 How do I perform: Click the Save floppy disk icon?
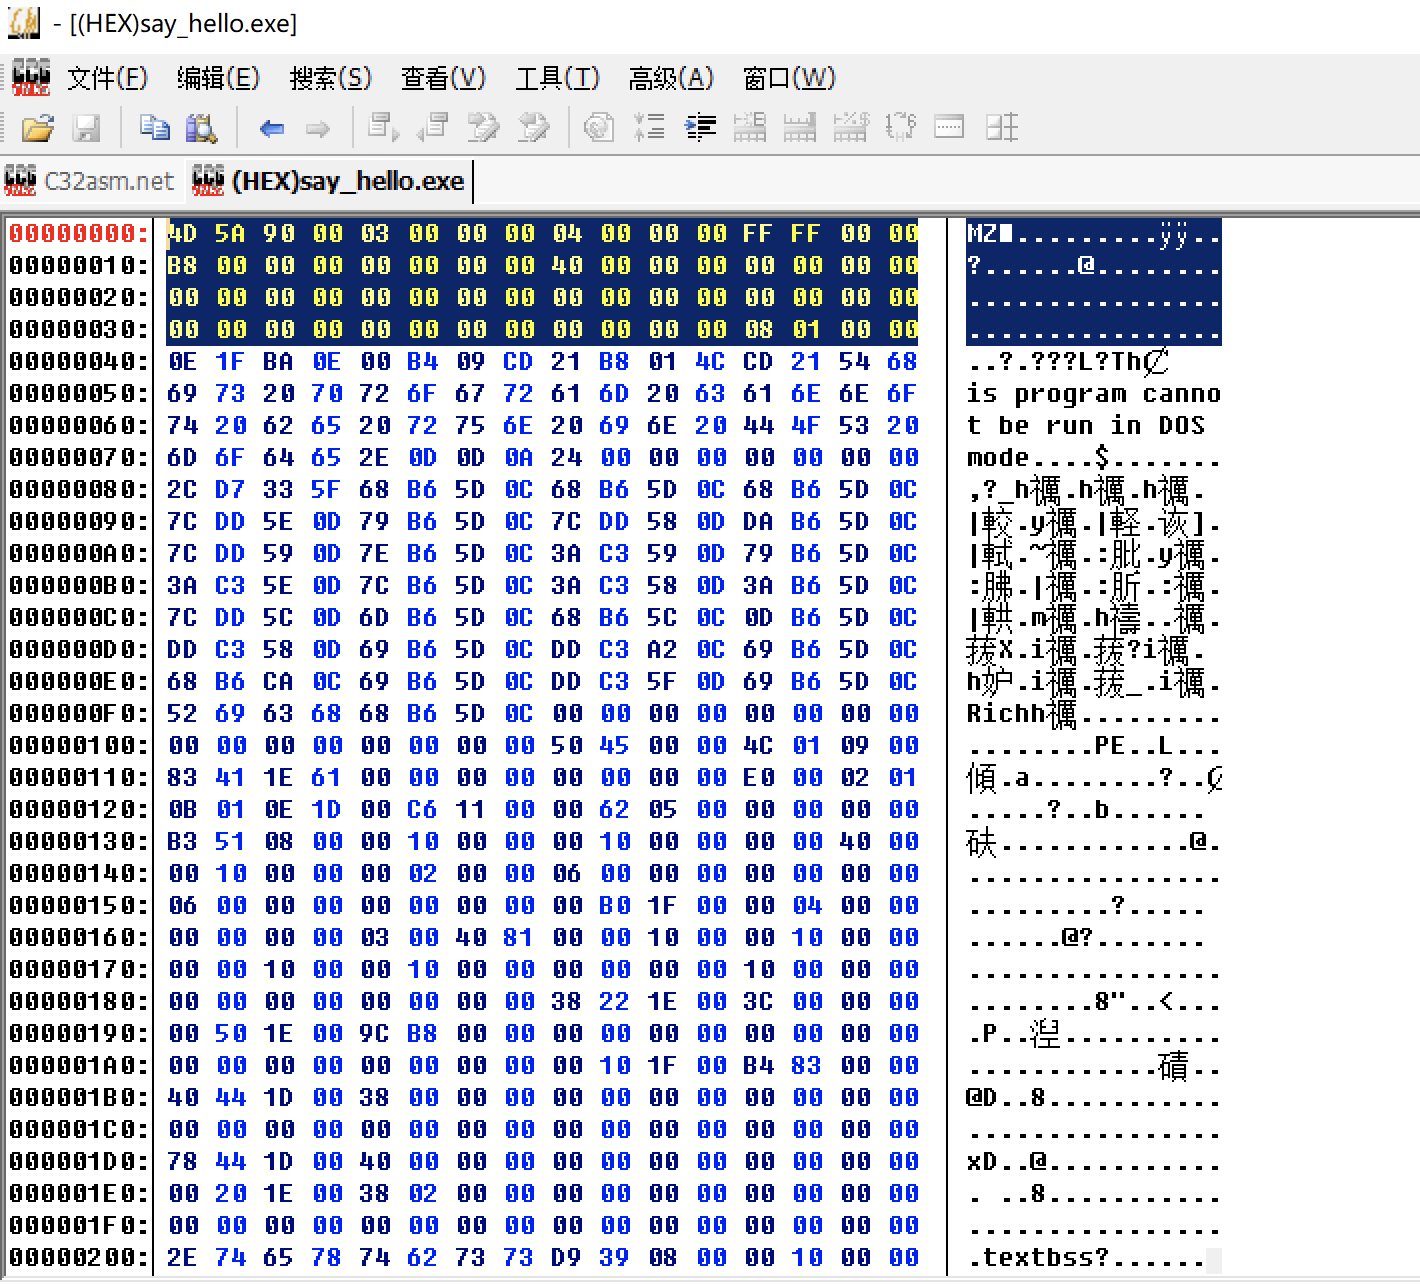click(x=87, y=128)
